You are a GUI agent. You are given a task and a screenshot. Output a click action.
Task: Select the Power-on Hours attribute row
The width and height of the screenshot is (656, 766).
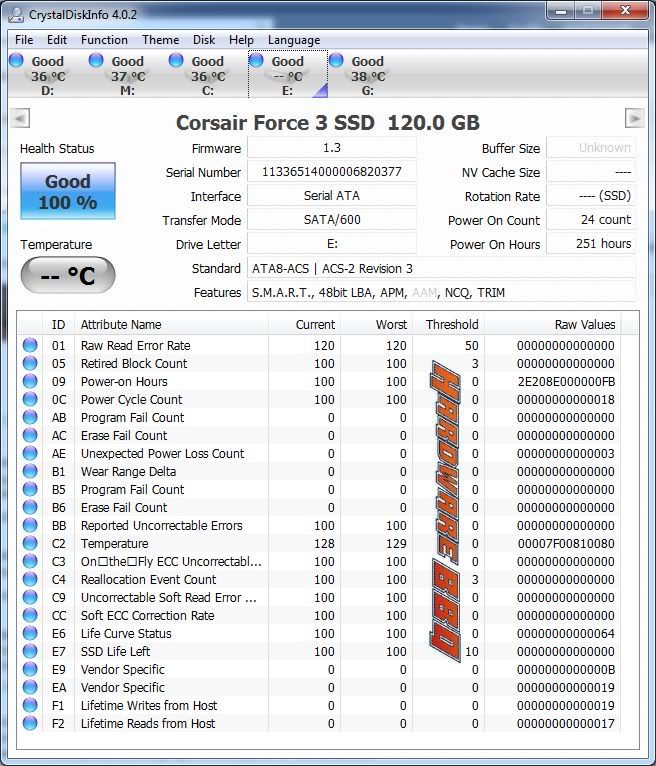(x=319, y=382)
